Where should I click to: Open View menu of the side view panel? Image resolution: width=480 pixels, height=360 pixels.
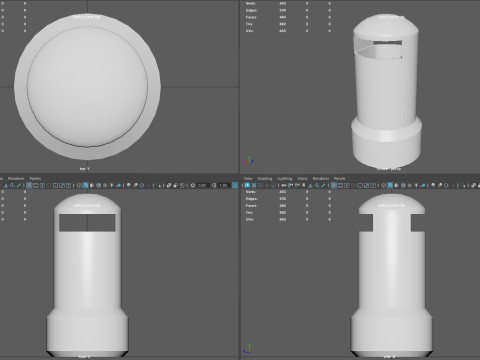pos(248,179)
